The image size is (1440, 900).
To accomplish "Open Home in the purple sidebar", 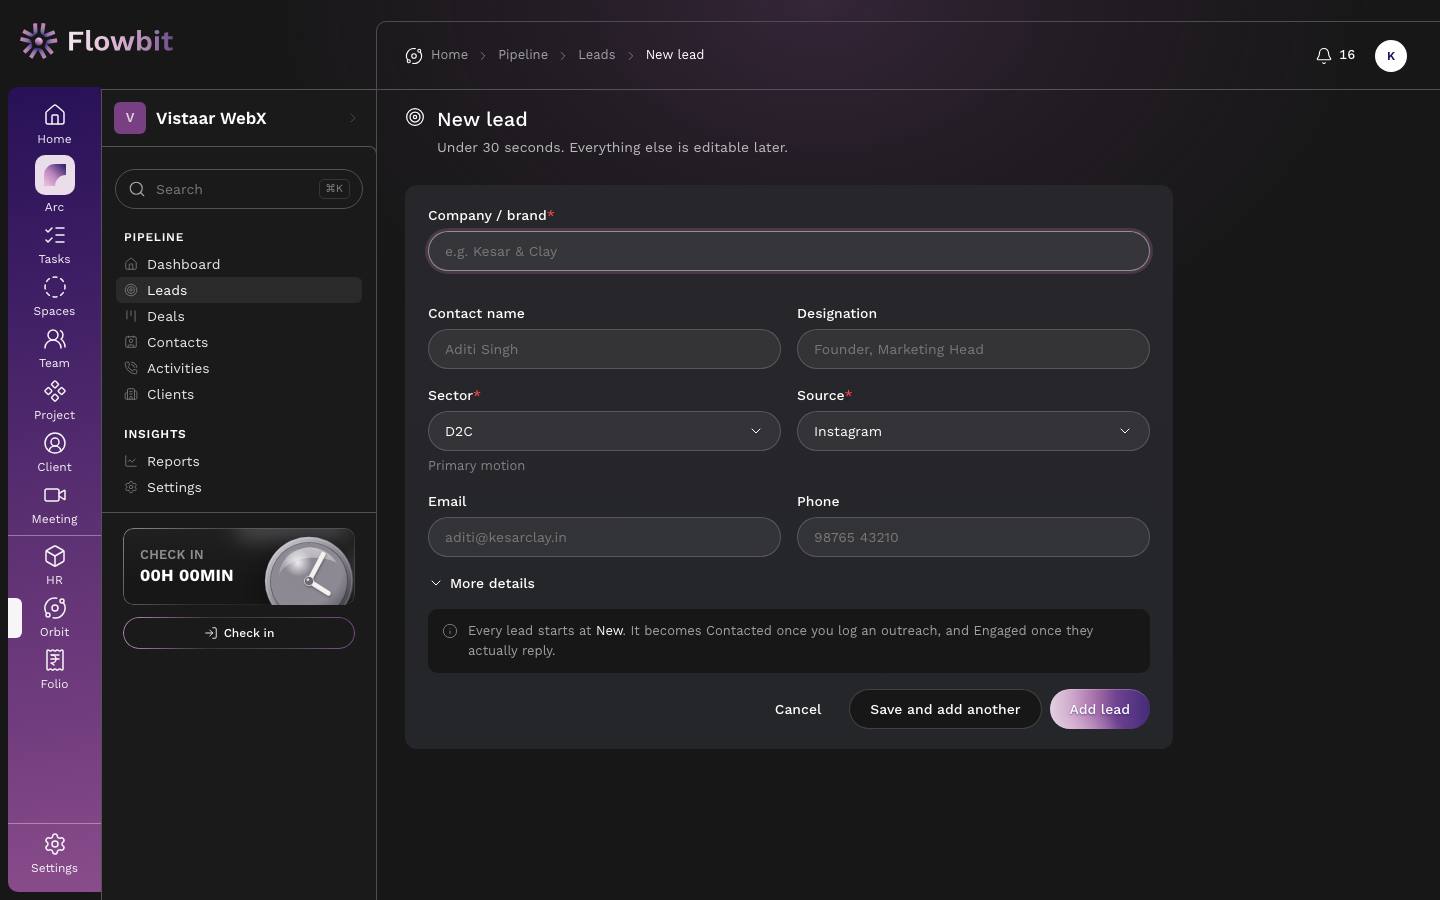I will coord(54,124).
